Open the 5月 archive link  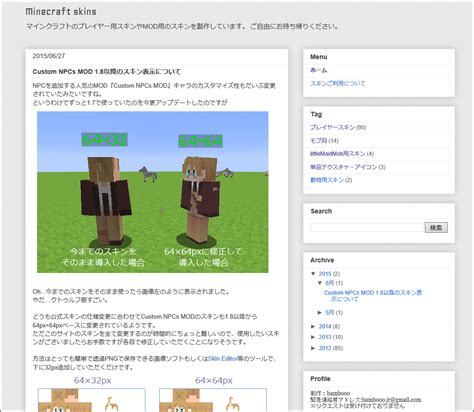point(330,313)
